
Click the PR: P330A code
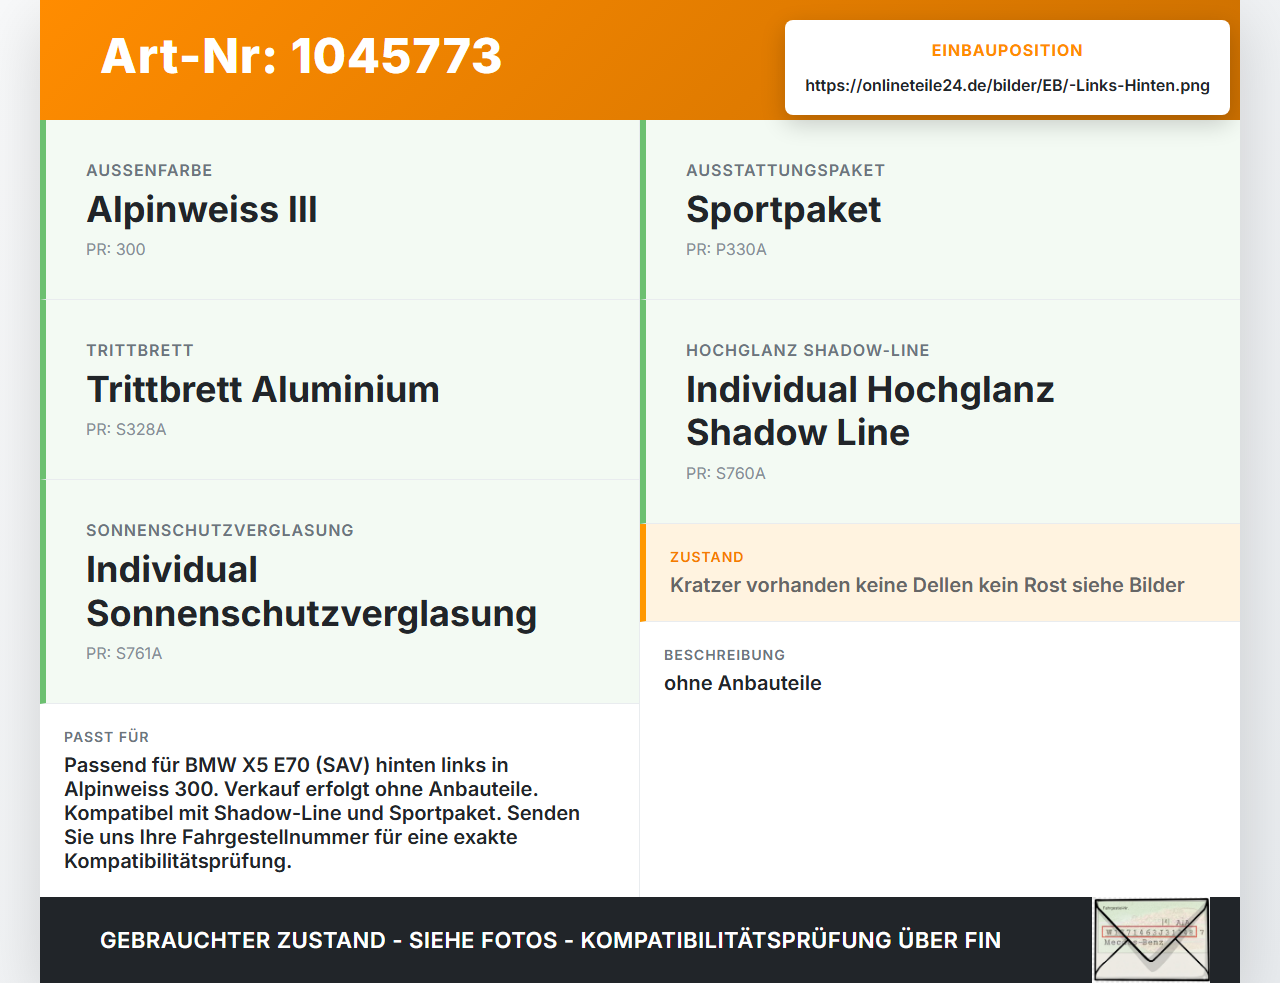tap(726, 249)
